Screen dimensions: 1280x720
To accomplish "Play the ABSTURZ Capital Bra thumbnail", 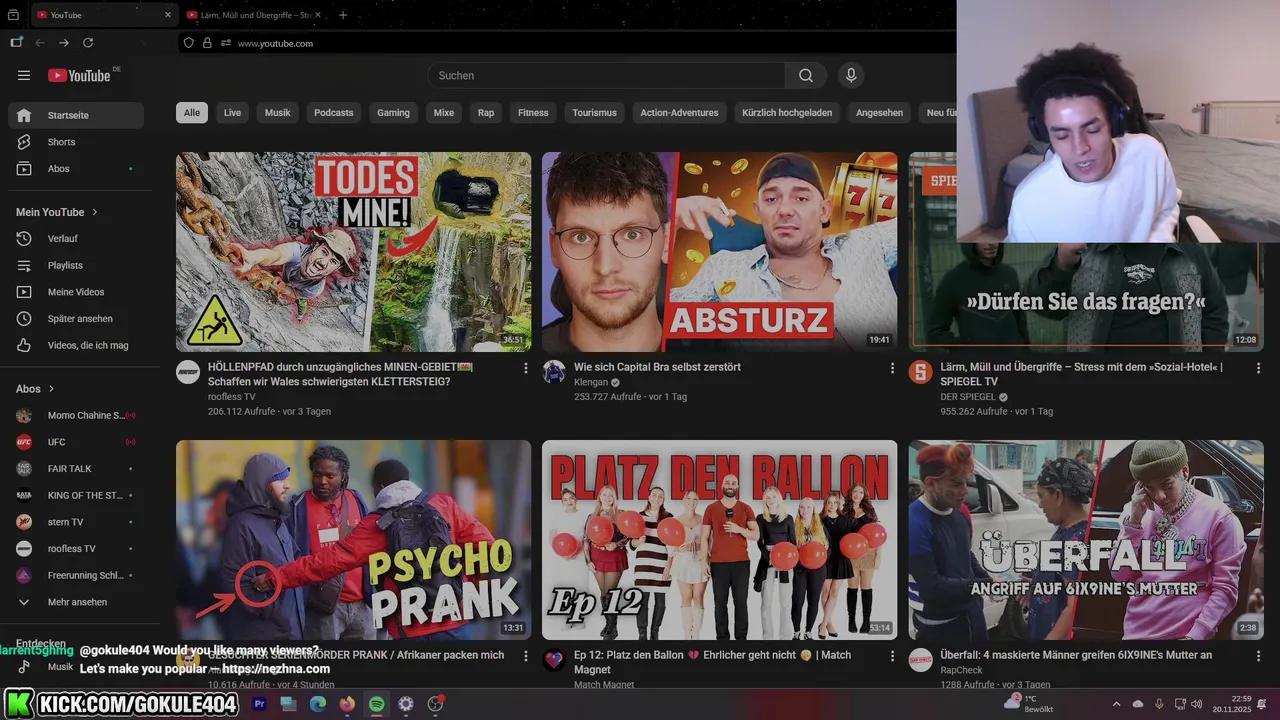I will 720,252.
